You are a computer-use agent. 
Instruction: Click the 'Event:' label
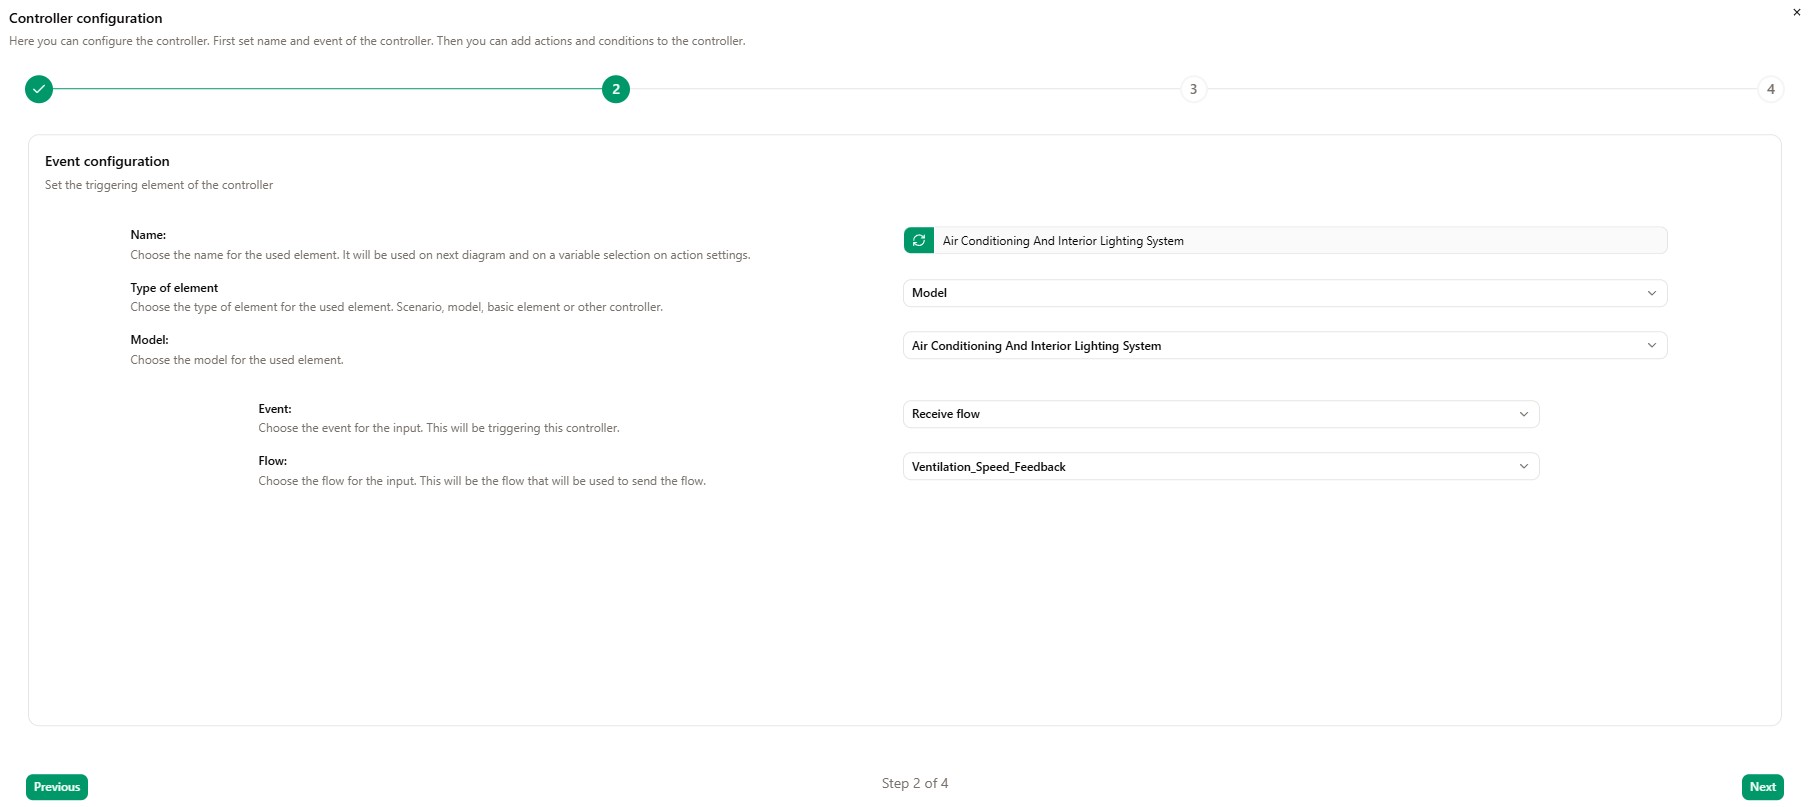point(275,409)
